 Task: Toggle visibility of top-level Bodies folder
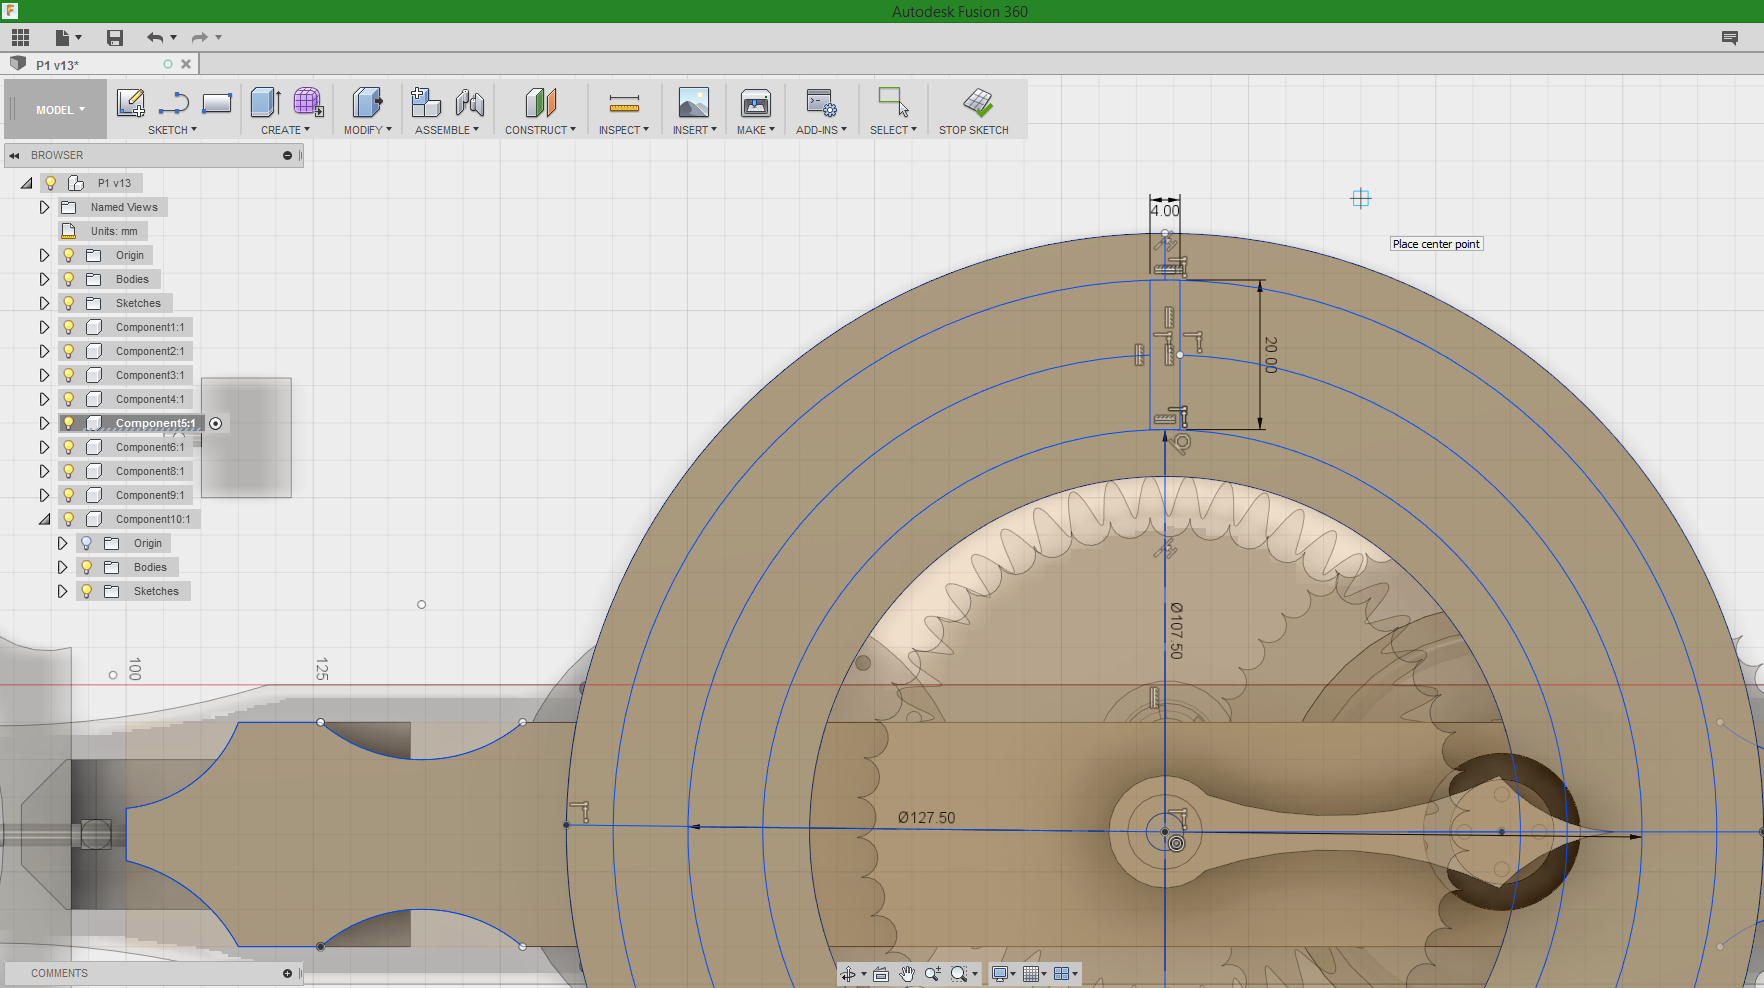[x=69, y=279]
